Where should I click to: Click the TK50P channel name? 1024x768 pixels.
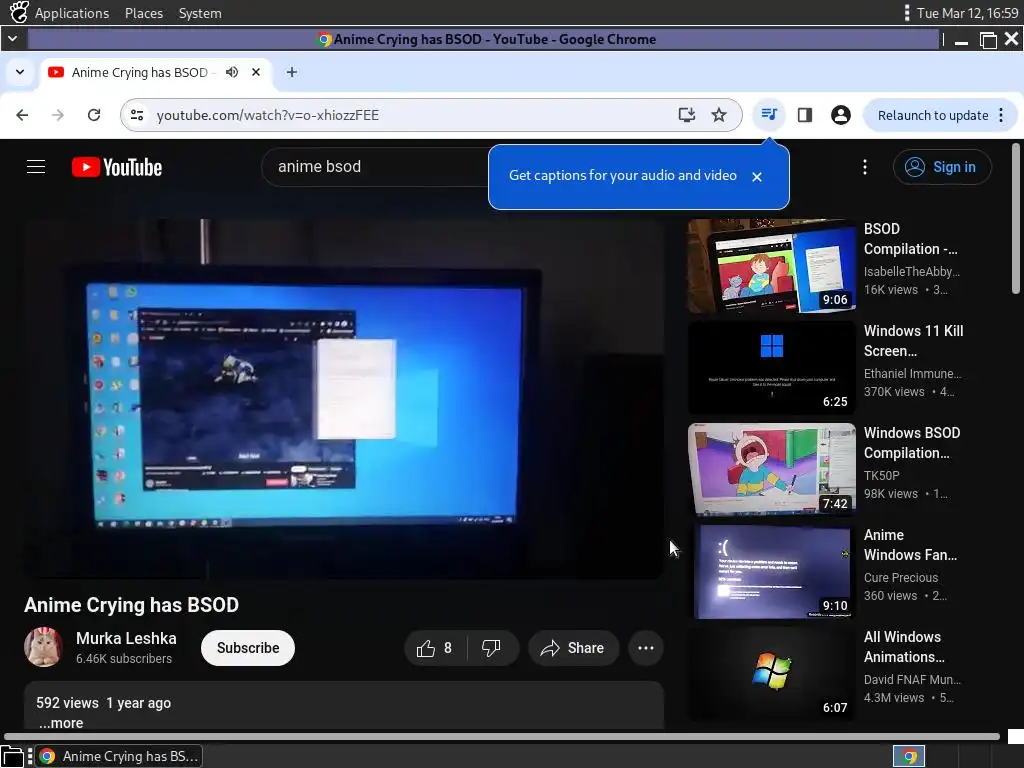882,475
